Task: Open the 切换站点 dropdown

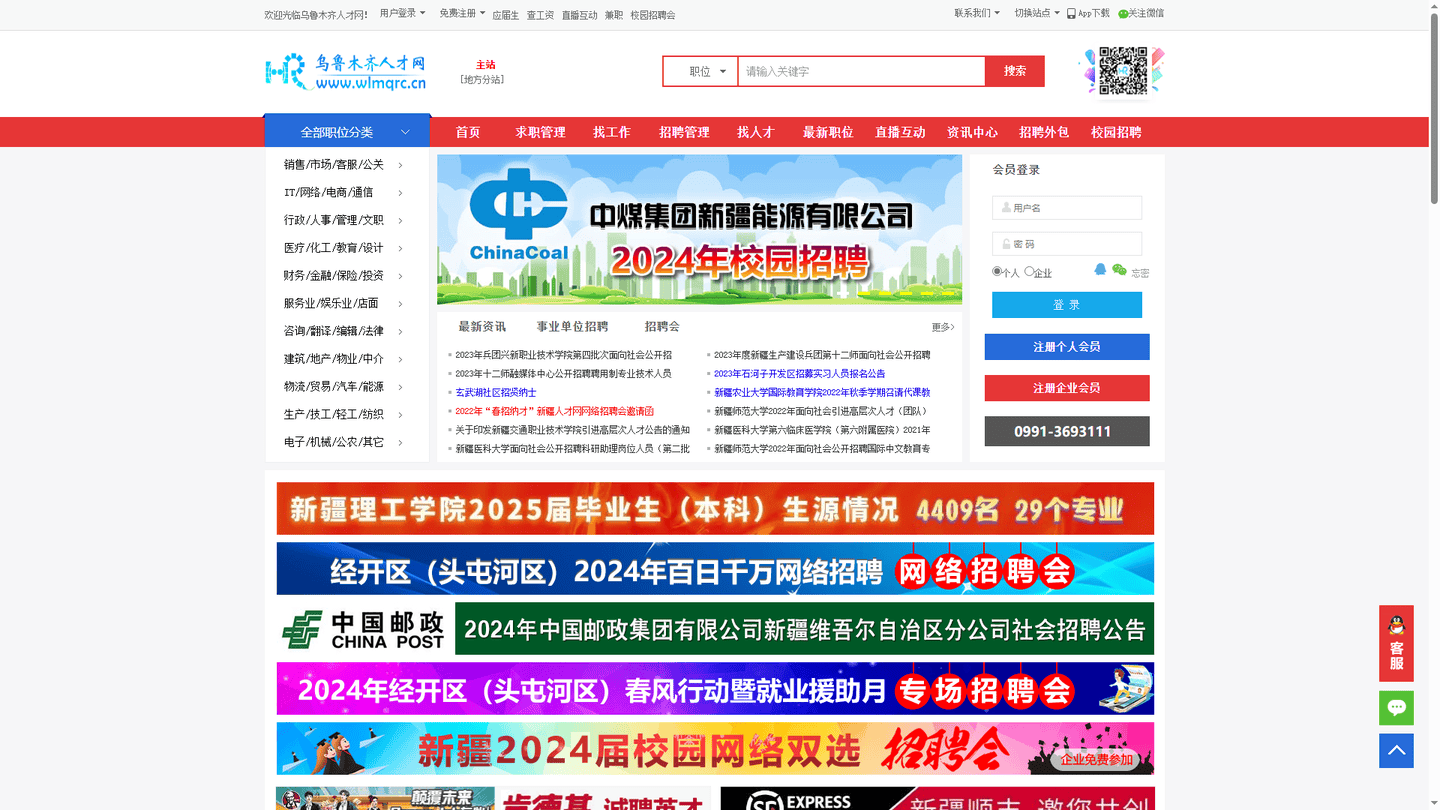Action: click(1037, 14)
